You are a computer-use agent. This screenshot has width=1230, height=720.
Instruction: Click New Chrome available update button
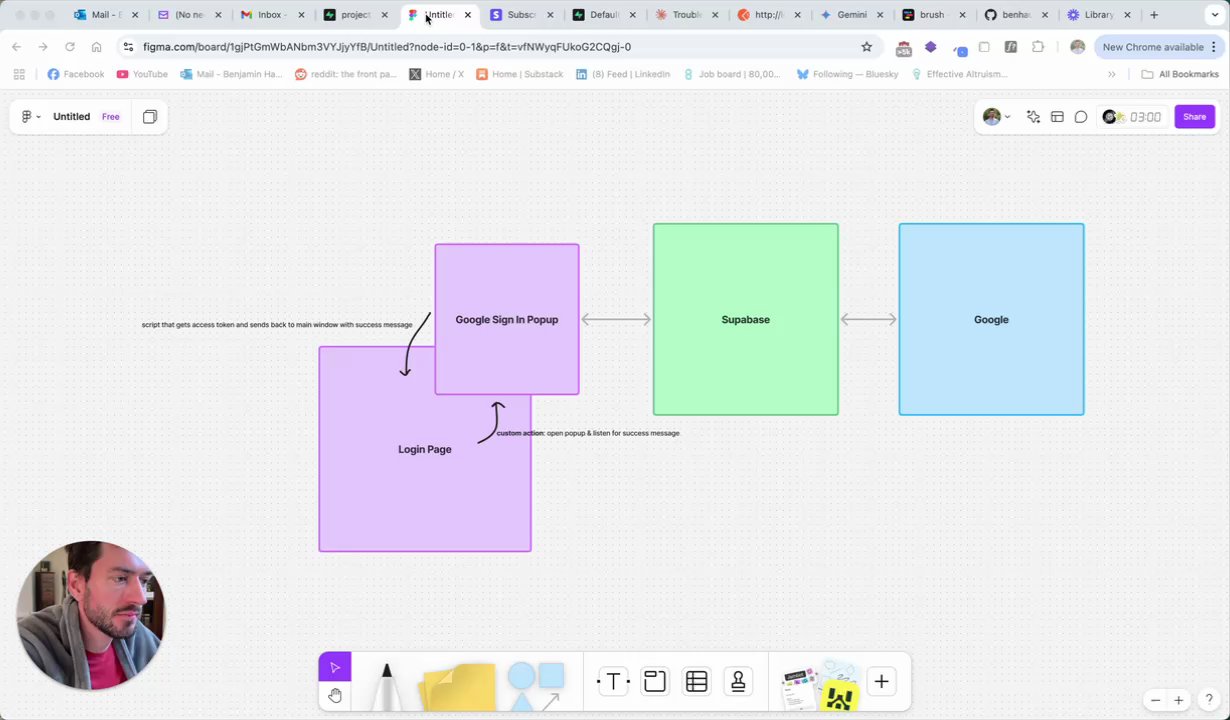tap(1153, 47)
